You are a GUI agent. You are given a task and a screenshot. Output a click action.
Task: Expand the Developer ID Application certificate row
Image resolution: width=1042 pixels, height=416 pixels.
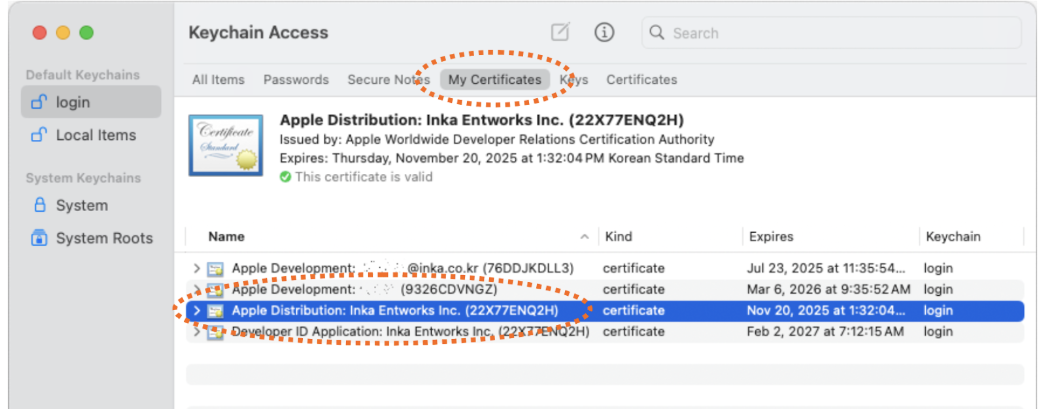(x=197, y=331)
